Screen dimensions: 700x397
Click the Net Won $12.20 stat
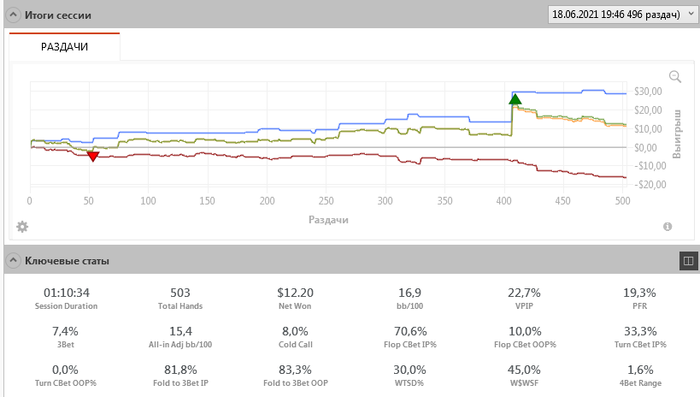tap(295, 298)
